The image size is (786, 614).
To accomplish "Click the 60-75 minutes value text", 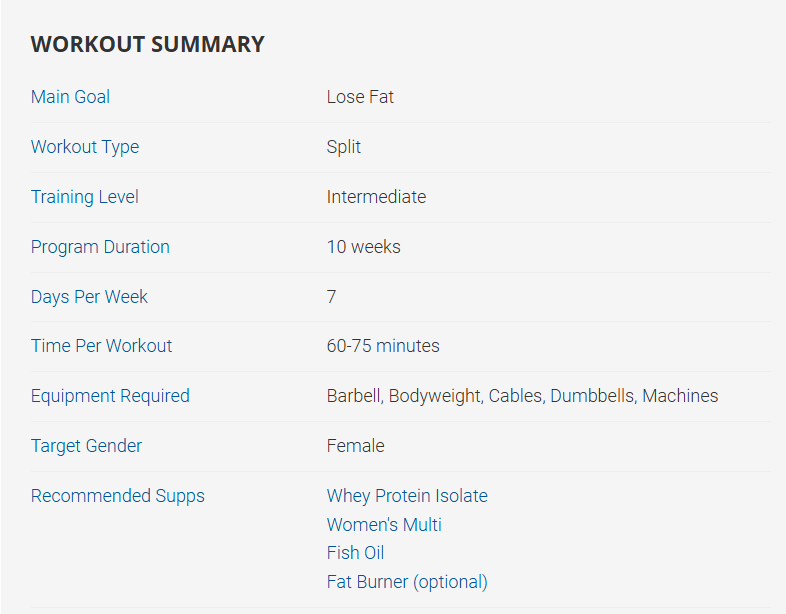I will click(383, 346).
